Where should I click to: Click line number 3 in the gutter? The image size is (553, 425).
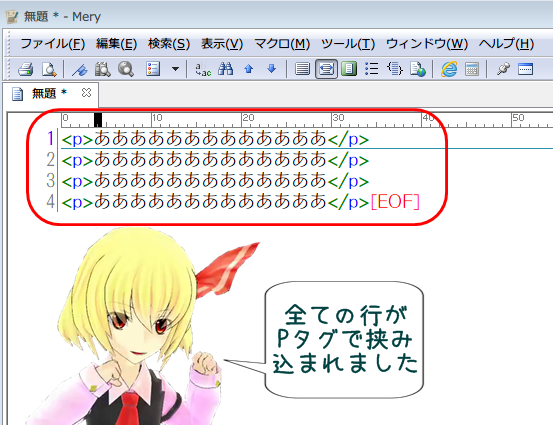click(50, 180)
